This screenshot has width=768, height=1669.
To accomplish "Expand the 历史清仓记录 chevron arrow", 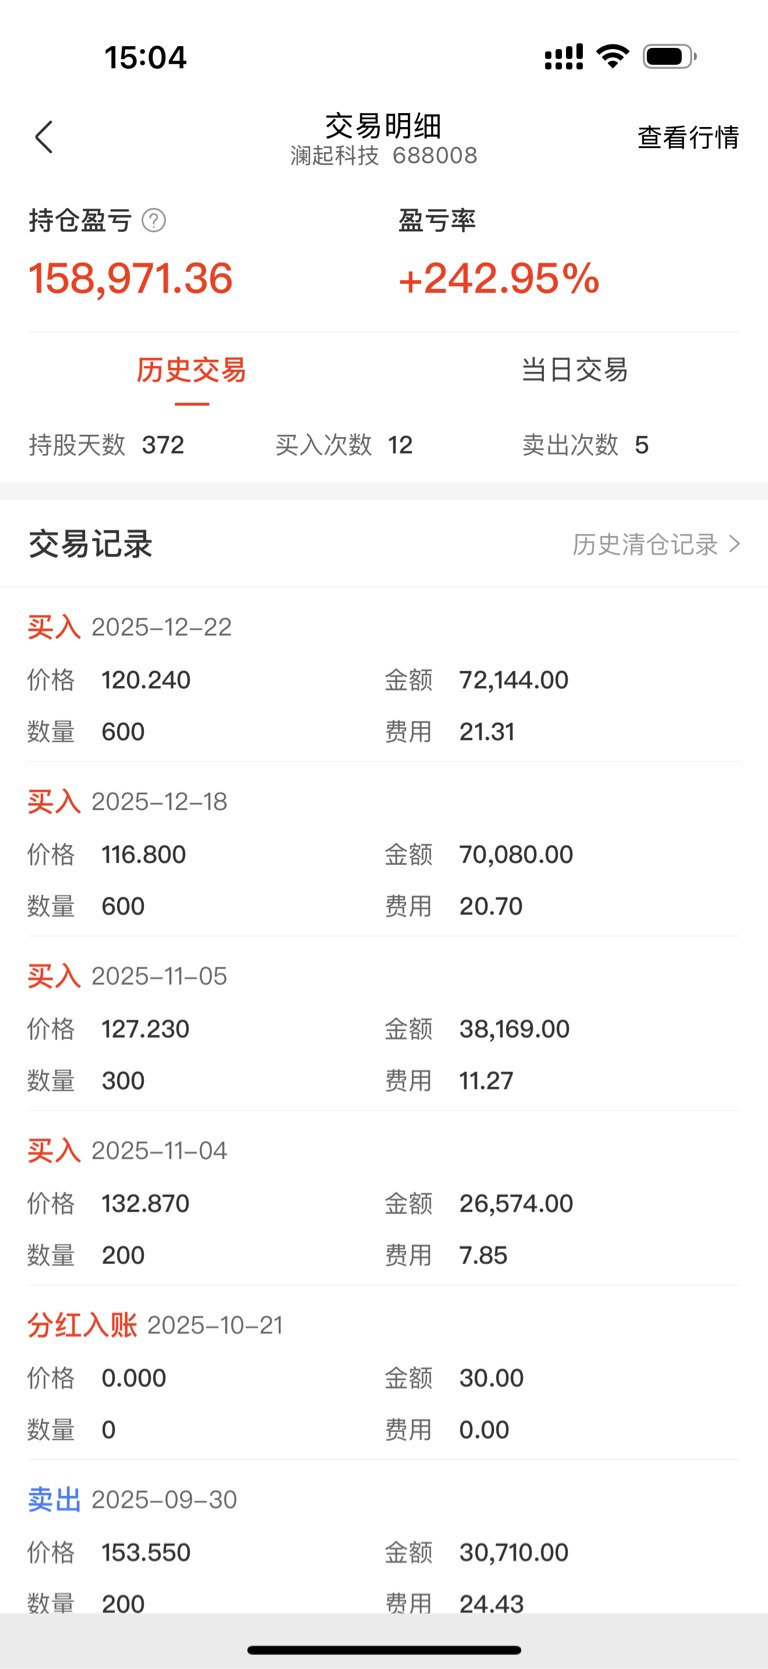I will tap(735, 544).
